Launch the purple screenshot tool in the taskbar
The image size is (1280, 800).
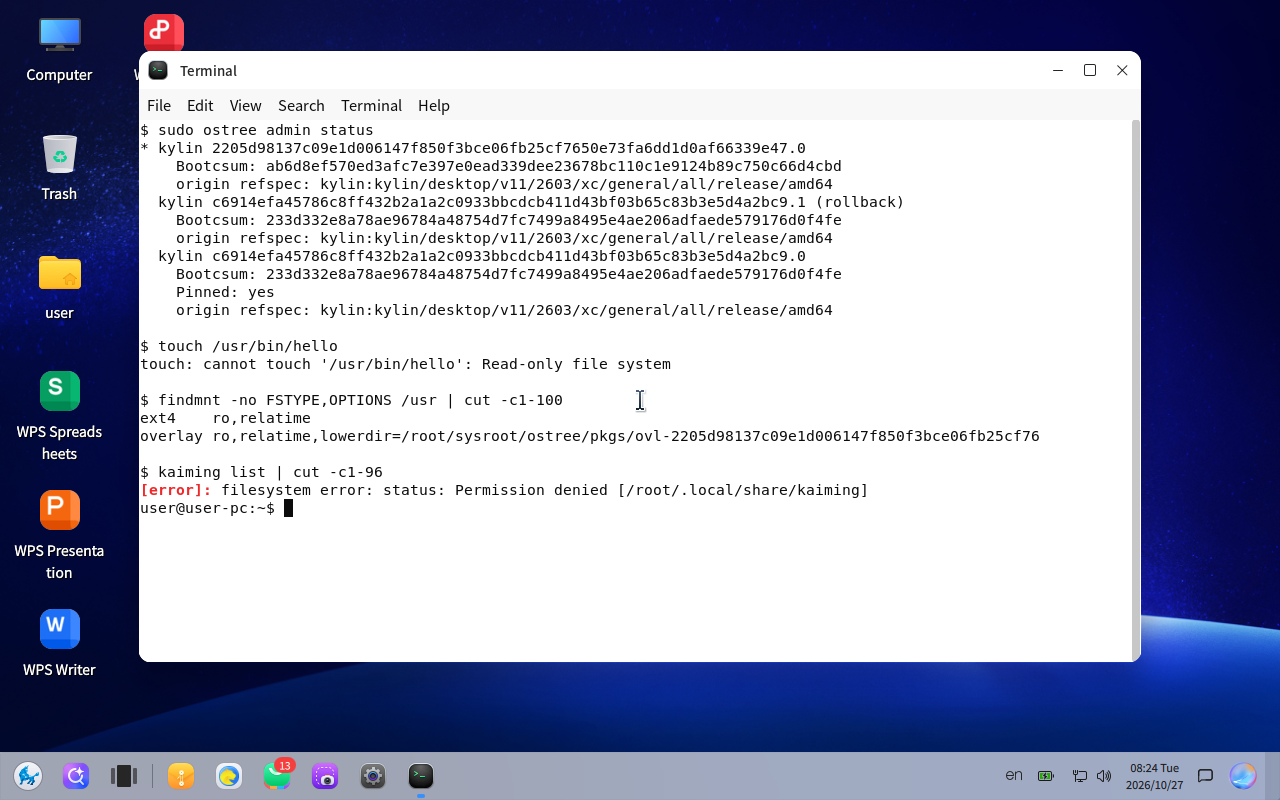(325, 776)
